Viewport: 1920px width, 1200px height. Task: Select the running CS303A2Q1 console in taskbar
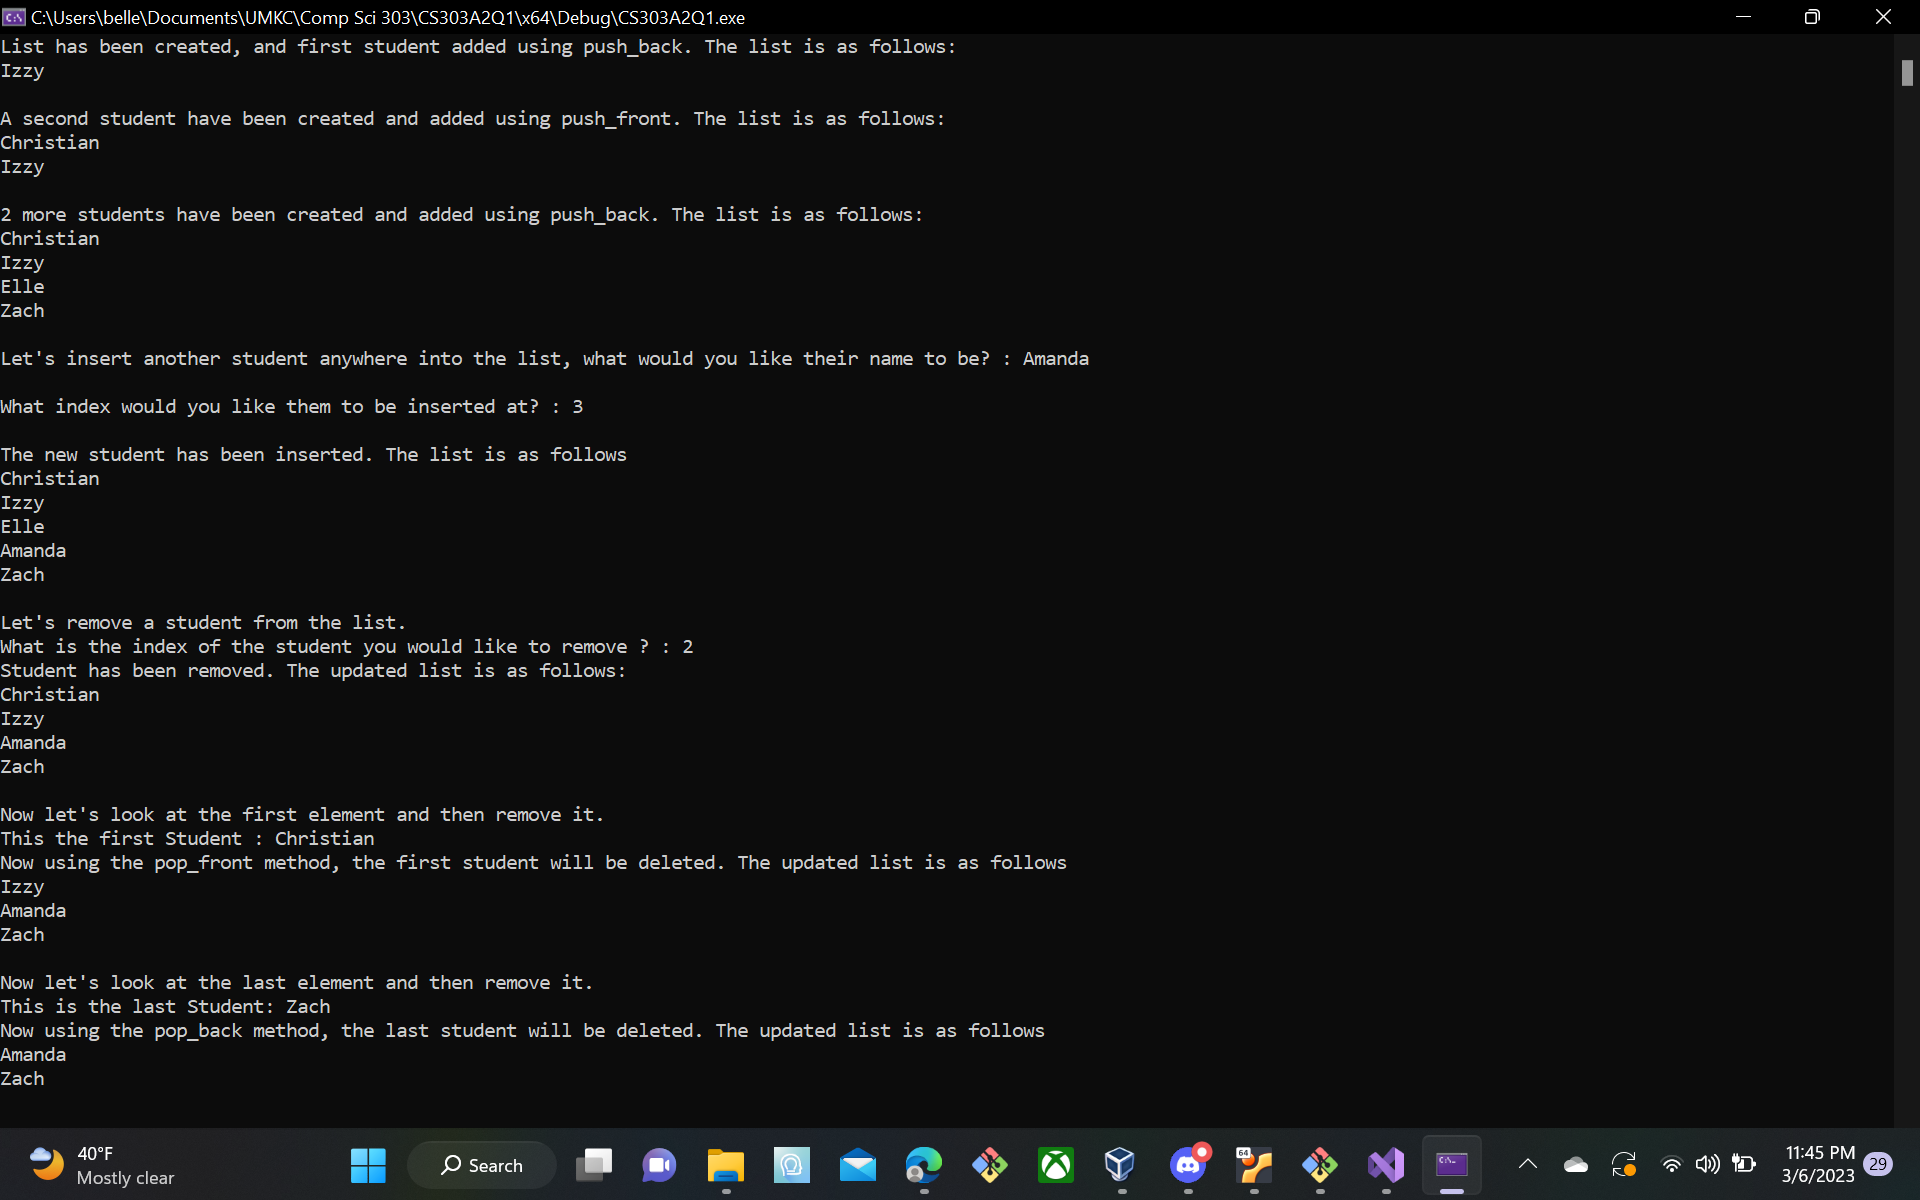click(1452, 1165)
